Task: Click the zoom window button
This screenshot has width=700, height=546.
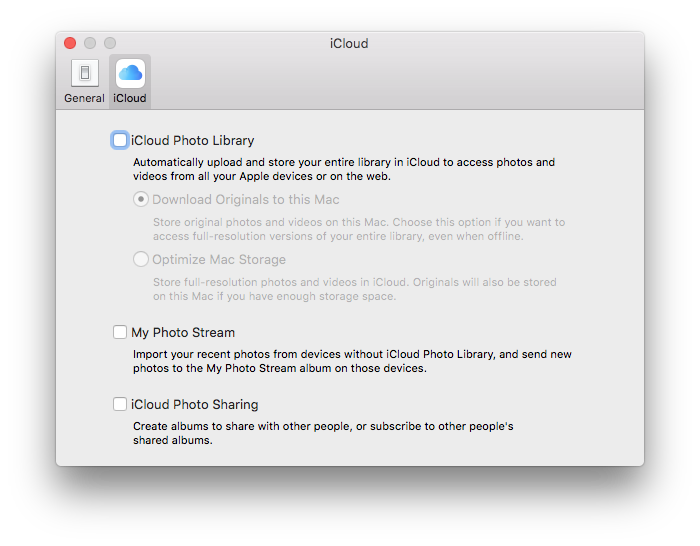Action: 110,43
